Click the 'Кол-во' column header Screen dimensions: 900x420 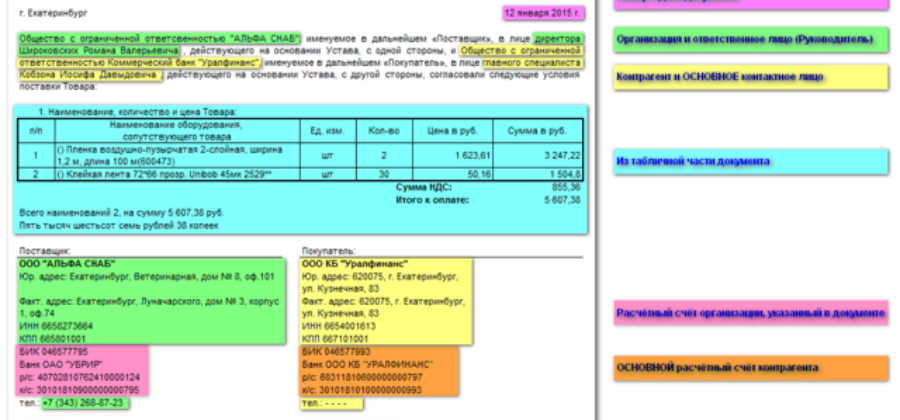pyautogui.click(x=384, y=131)
